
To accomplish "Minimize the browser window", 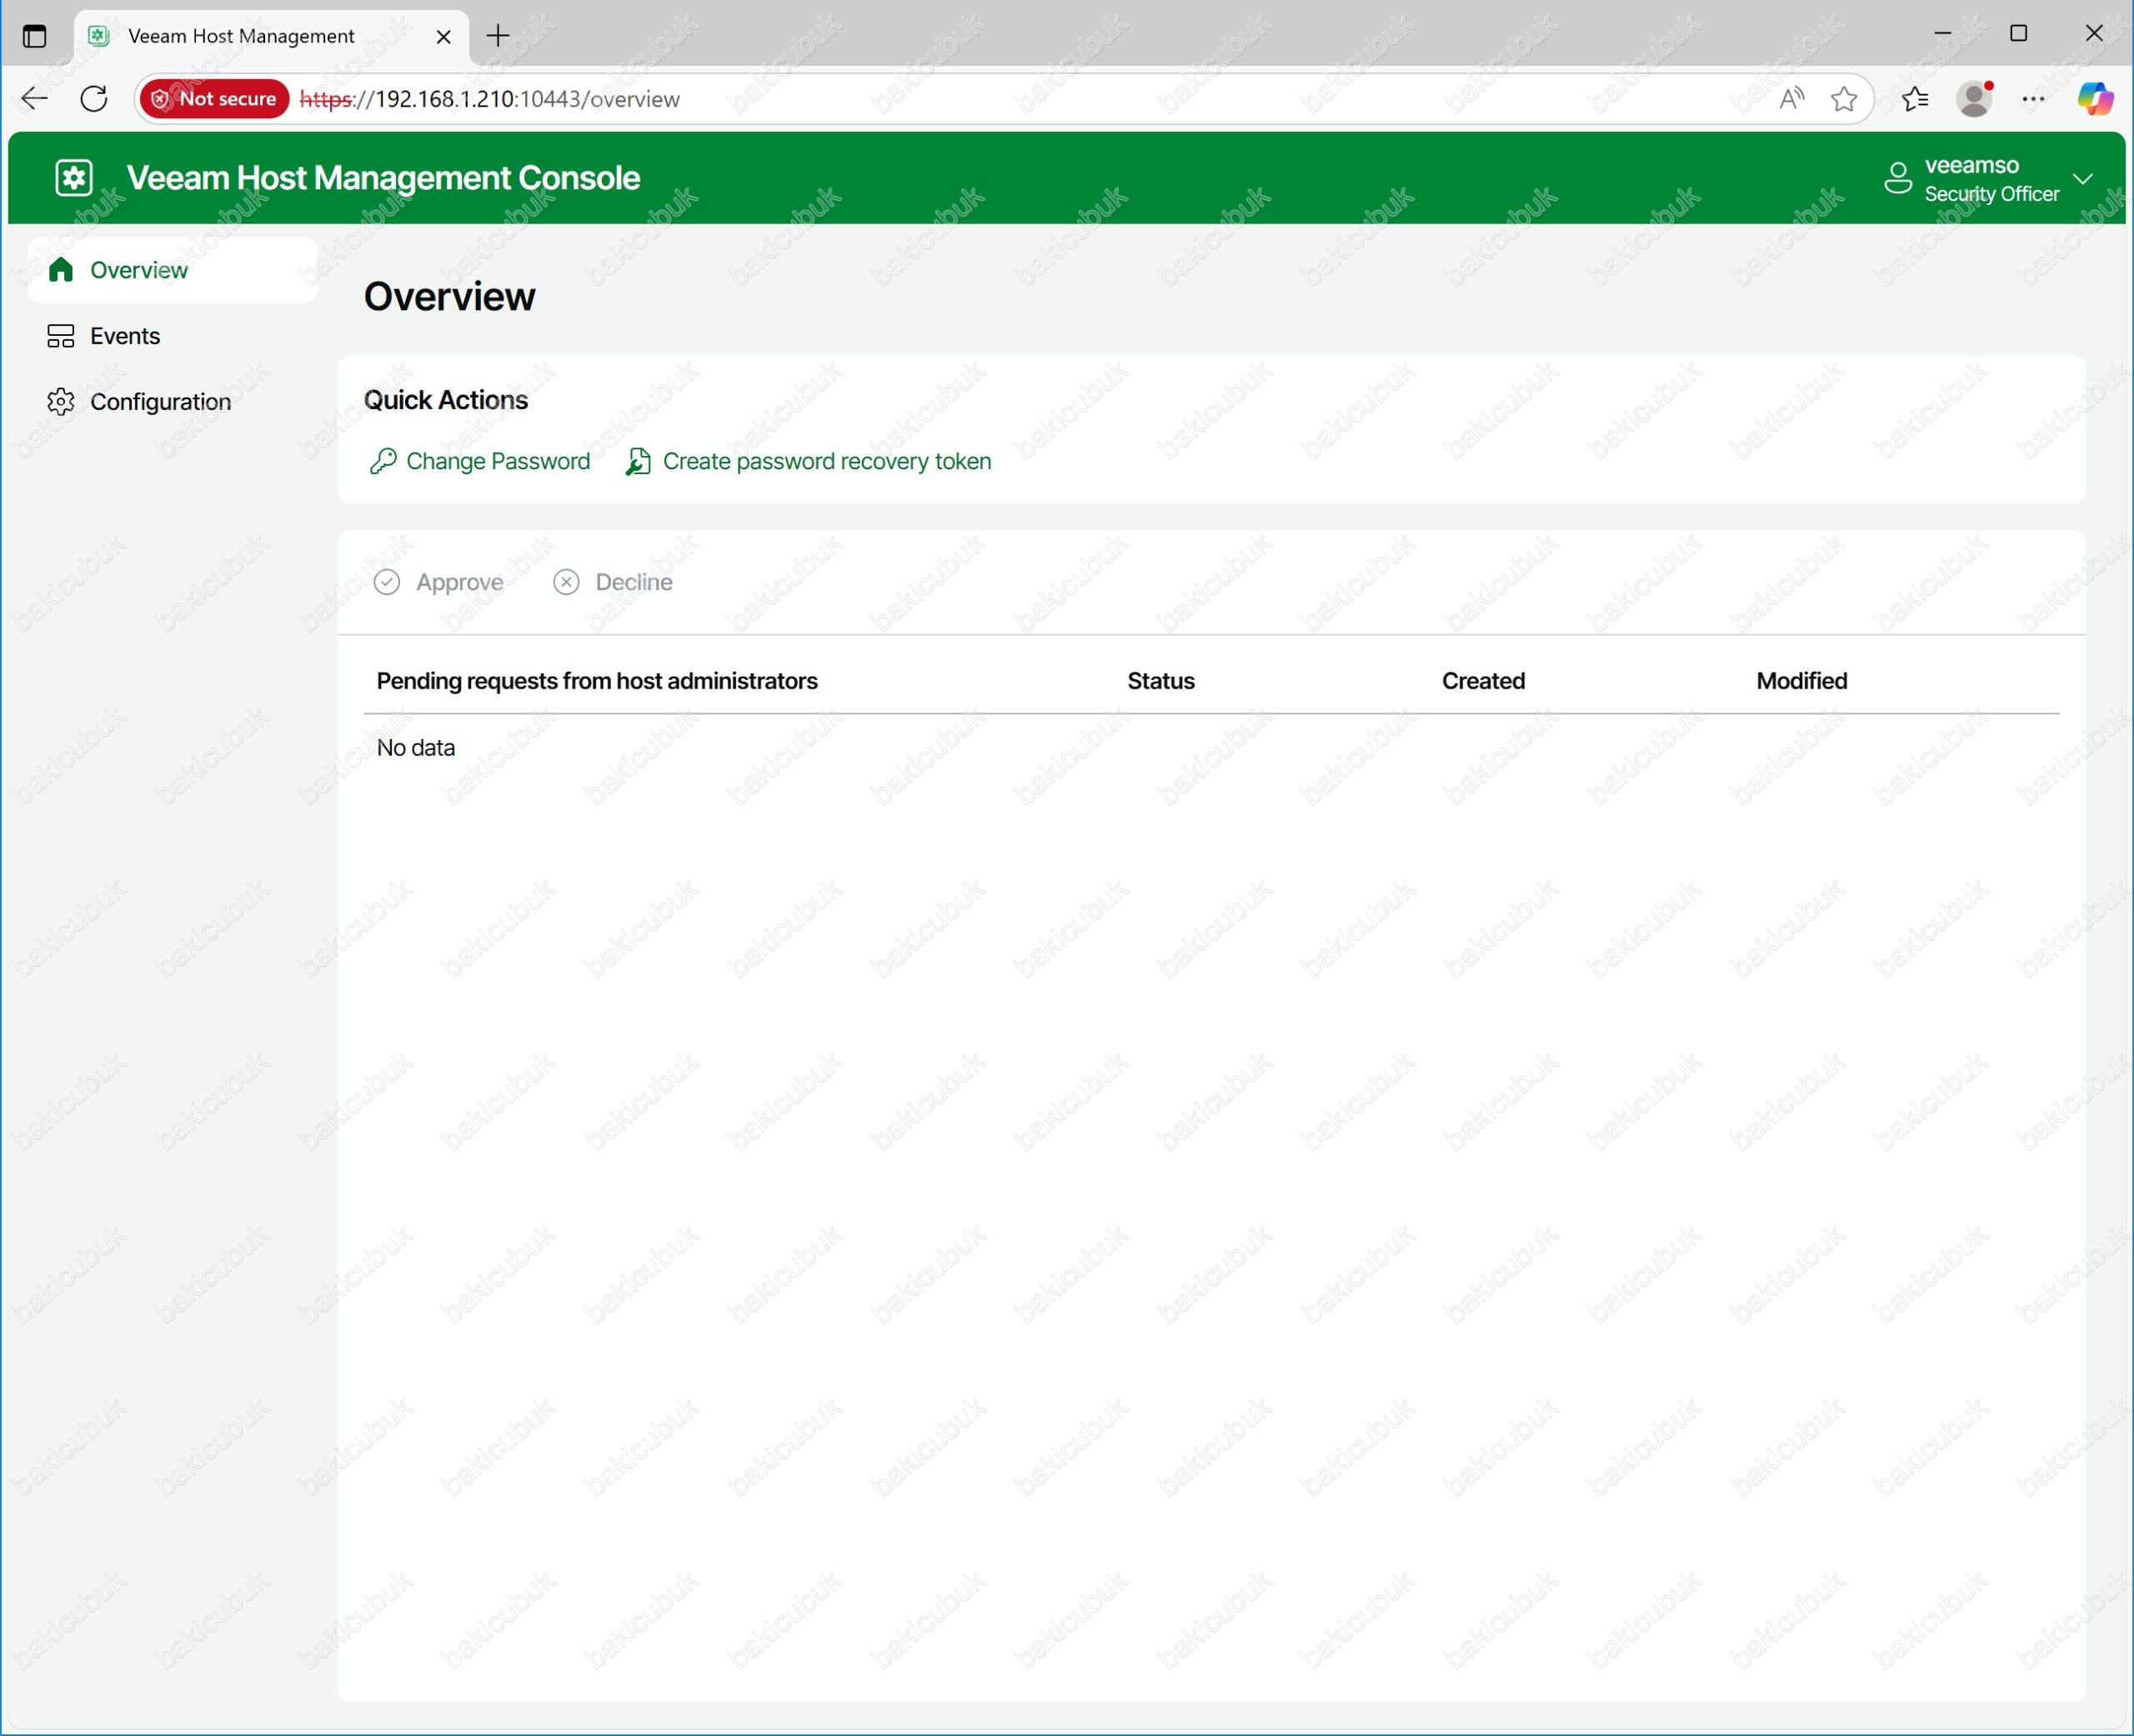I will (x=1942, y=33).
